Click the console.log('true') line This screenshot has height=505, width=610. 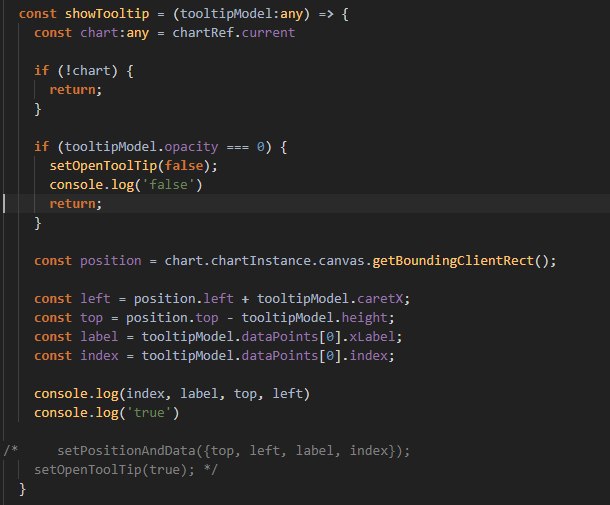(107, 413)
